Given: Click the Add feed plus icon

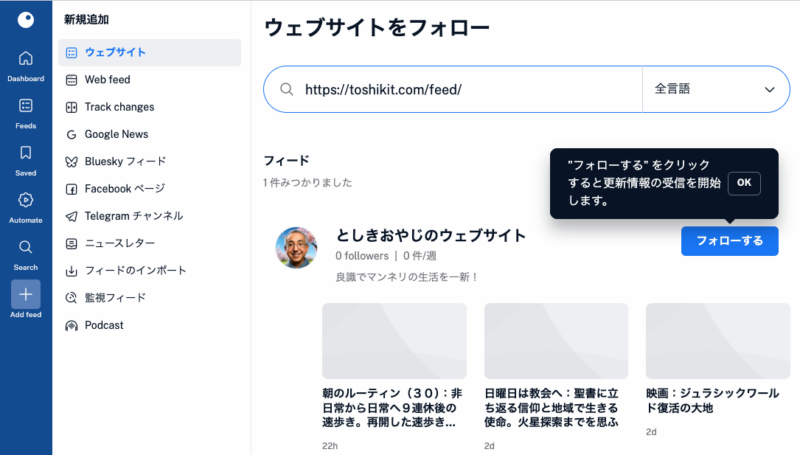Looking at the screenshot, I should (26, 294).
